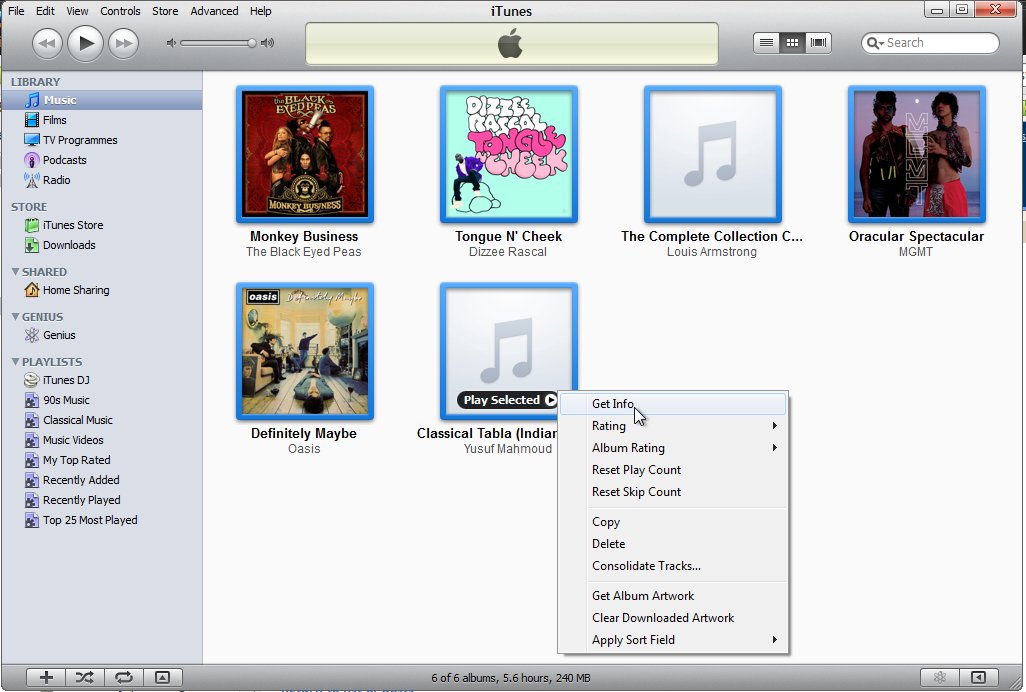Switch to Grid view
The width and height of the screenshot is (1026, 692).
(x=792, y=43)
